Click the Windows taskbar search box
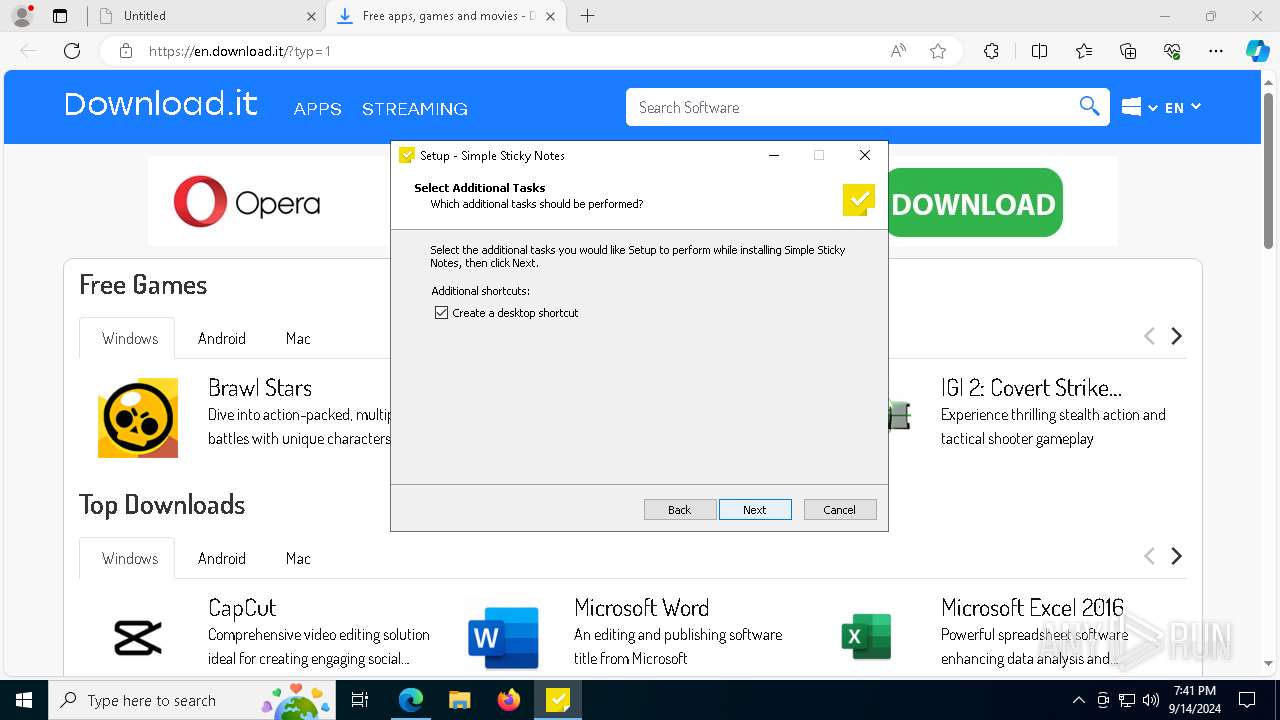This screenshot has height=720, width=1280. point(194,700)
